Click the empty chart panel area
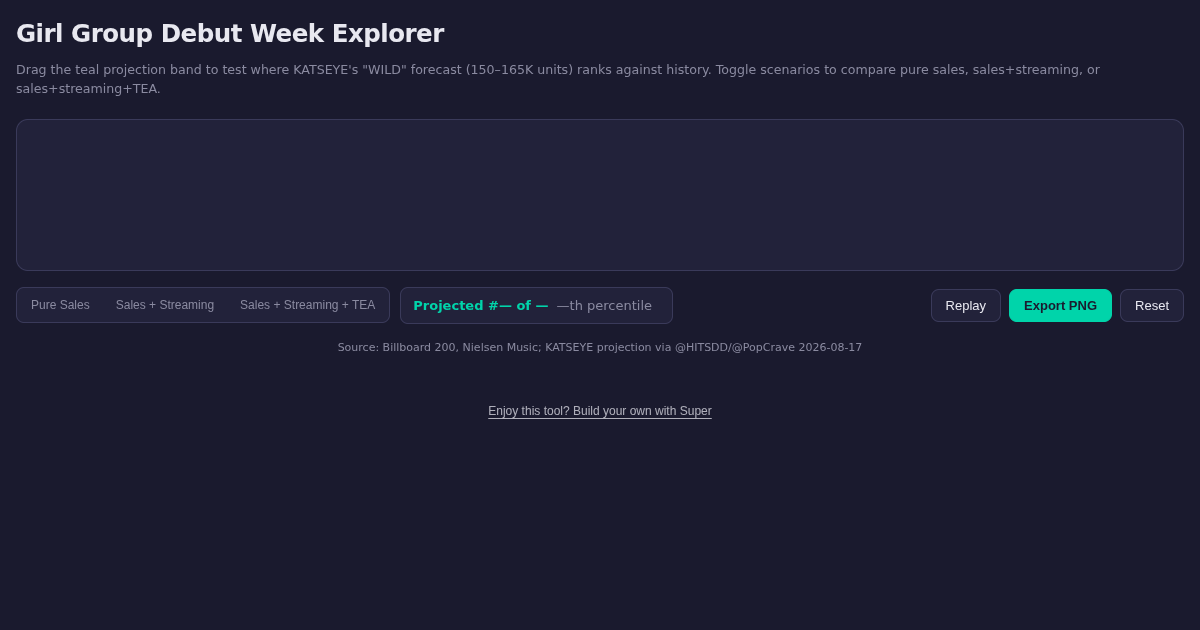Image resolution: width=1200 pixels, height=630 pixels. 600,195
